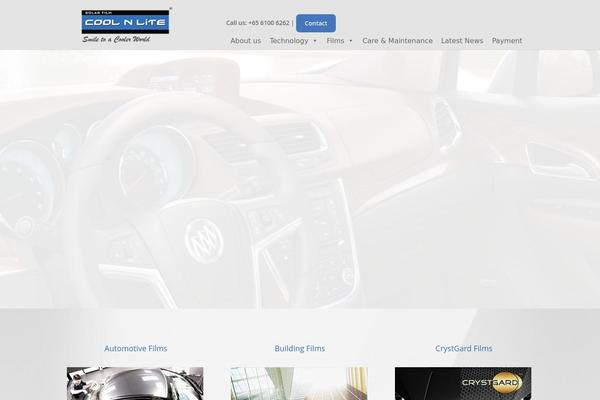Click the Automotive Films heading link
The width and height of the screenshot is (600, 400).
click(x=136, y=349)
